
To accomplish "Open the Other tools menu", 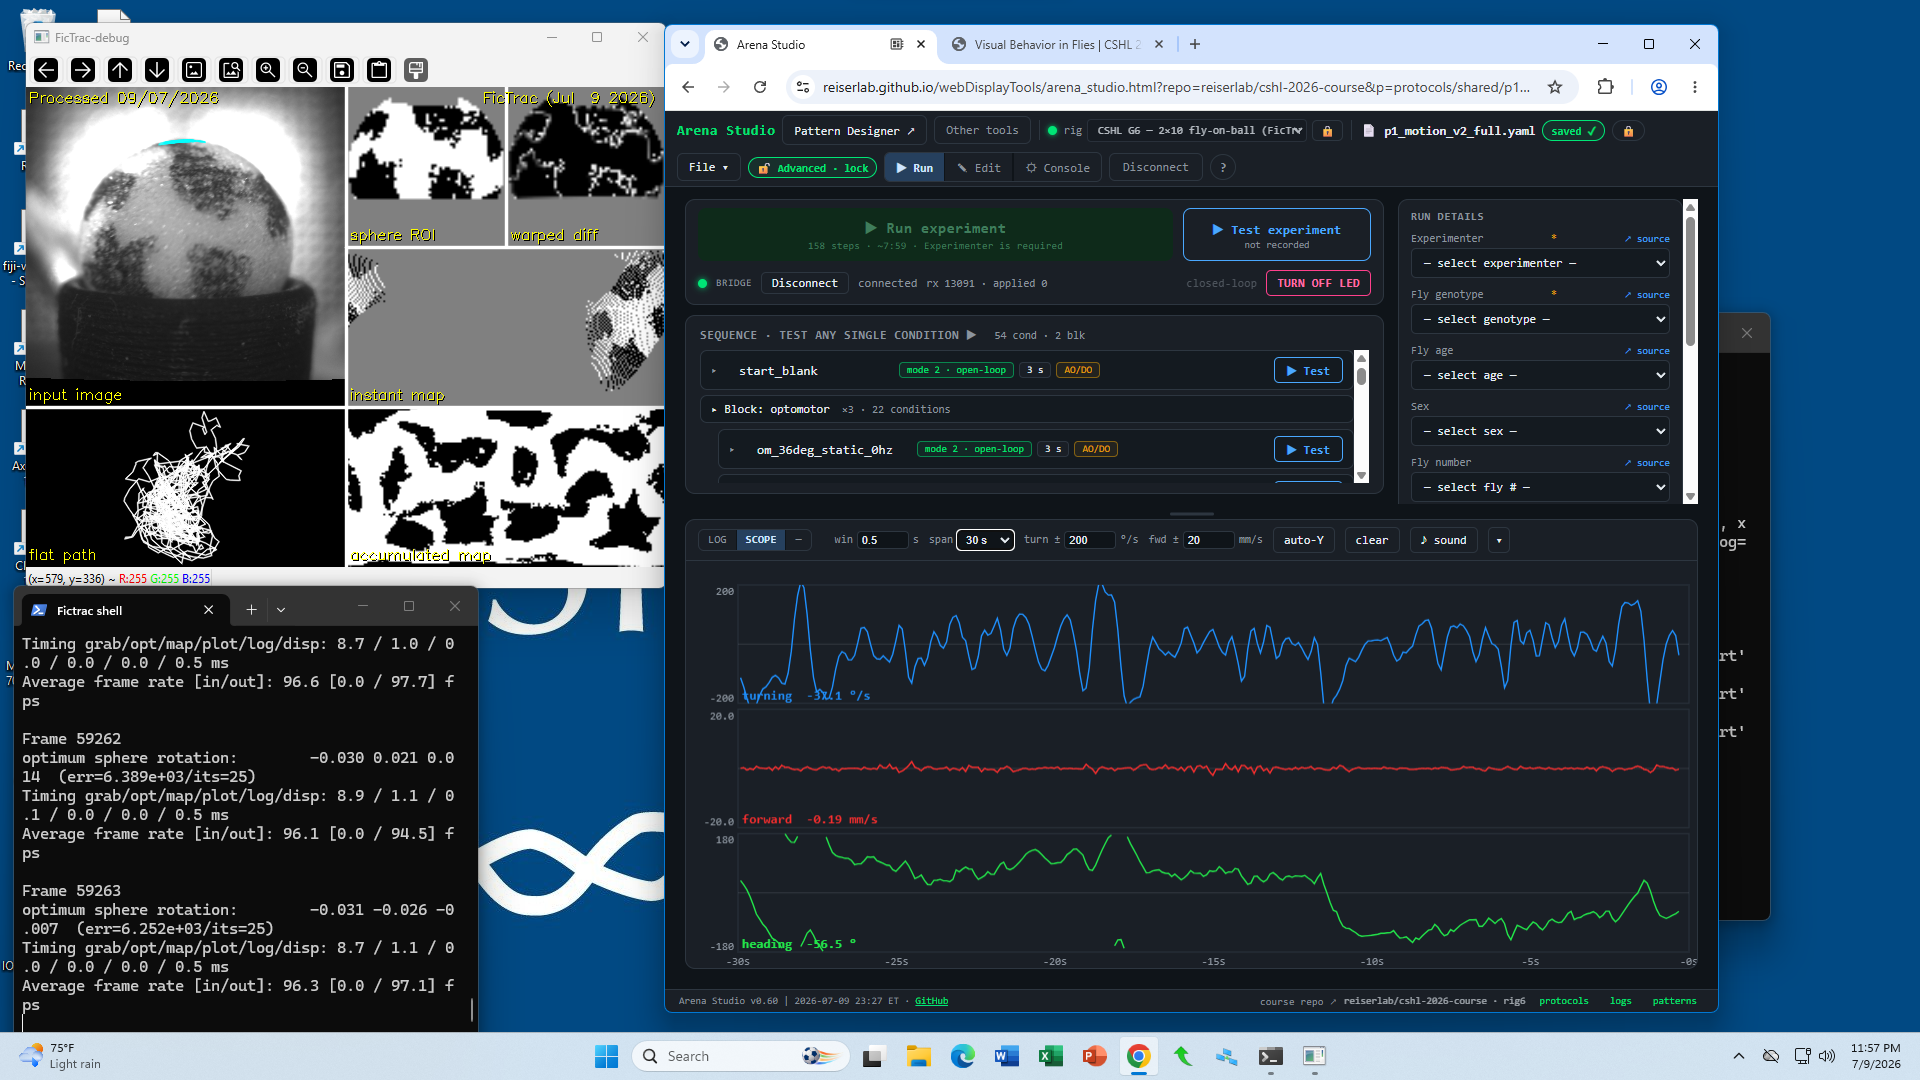I will (x=982, y=131).
